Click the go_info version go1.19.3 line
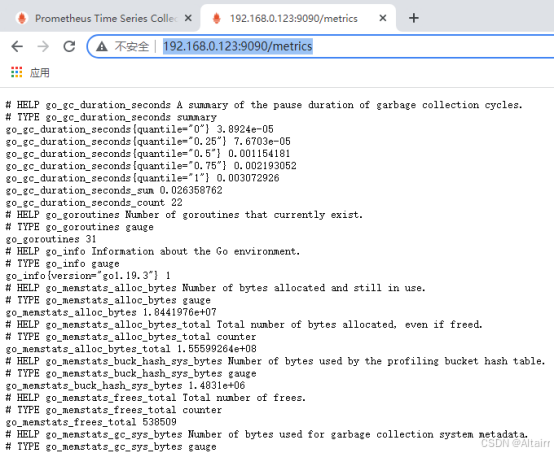 click(x=88, y=276)
